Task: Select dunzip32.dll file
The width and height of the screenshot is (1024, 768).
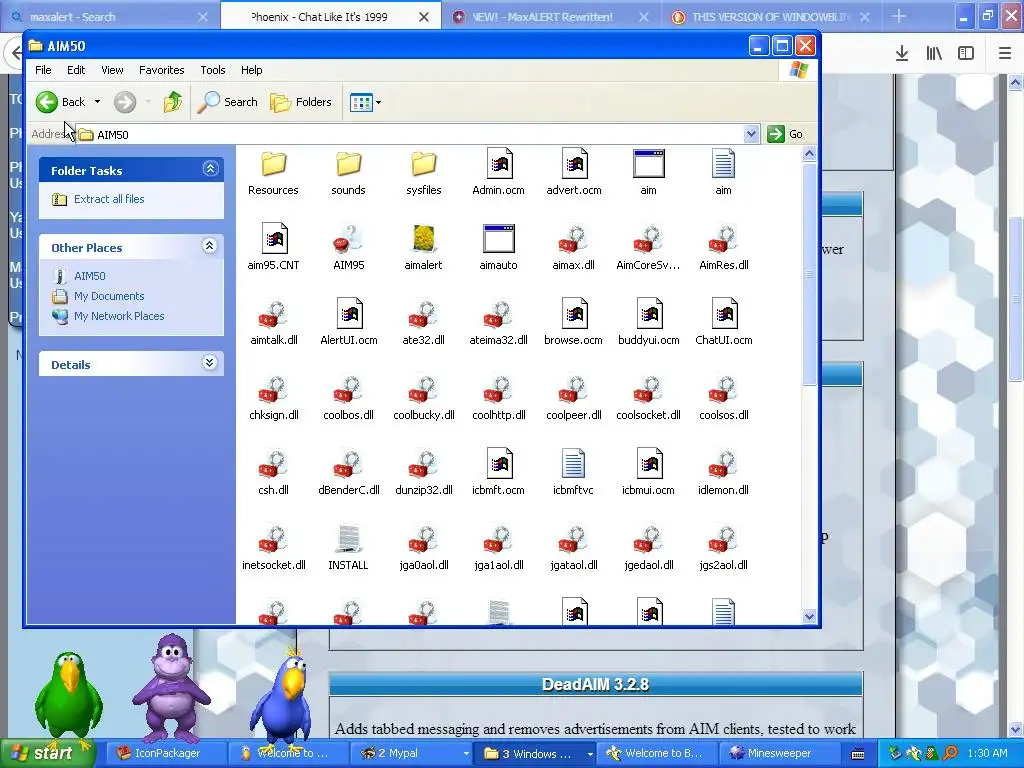Action: [x=423, y=473]
